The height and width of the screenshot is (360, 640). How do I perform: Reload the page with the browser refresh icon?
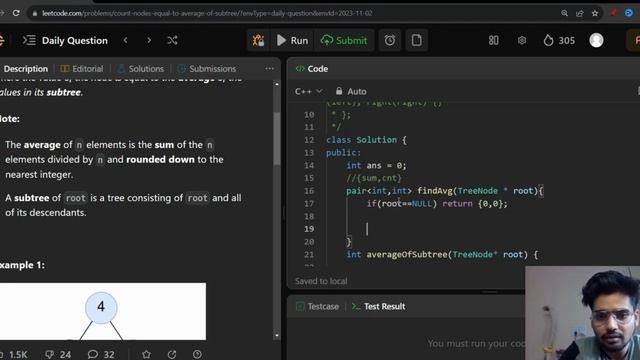pos(16,13)
